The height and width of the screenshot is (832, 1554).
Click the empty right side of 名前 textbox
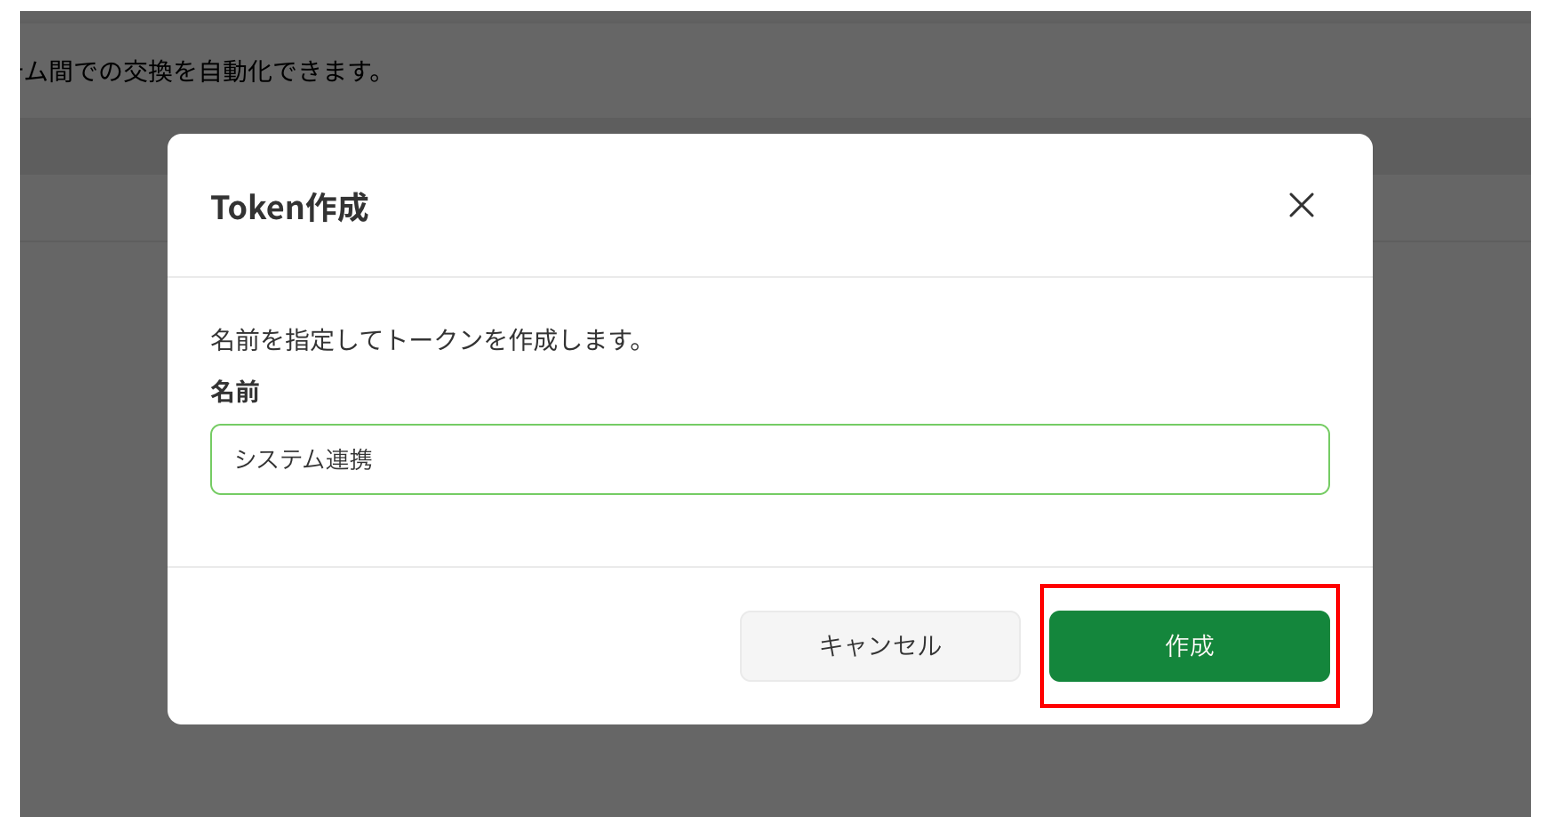pyautogui.click(x=1000, y=459)
